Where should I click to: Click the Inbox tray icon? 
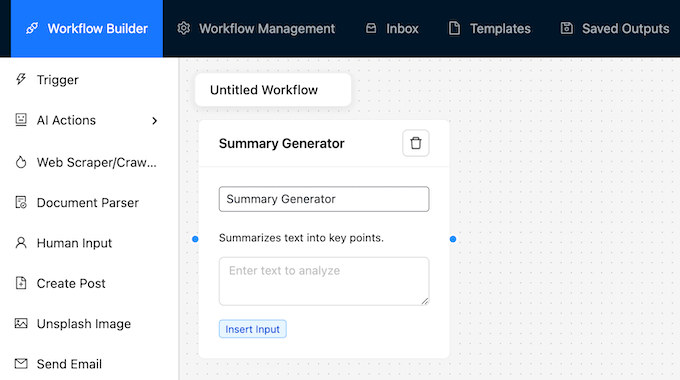click(x=371, y=28)
